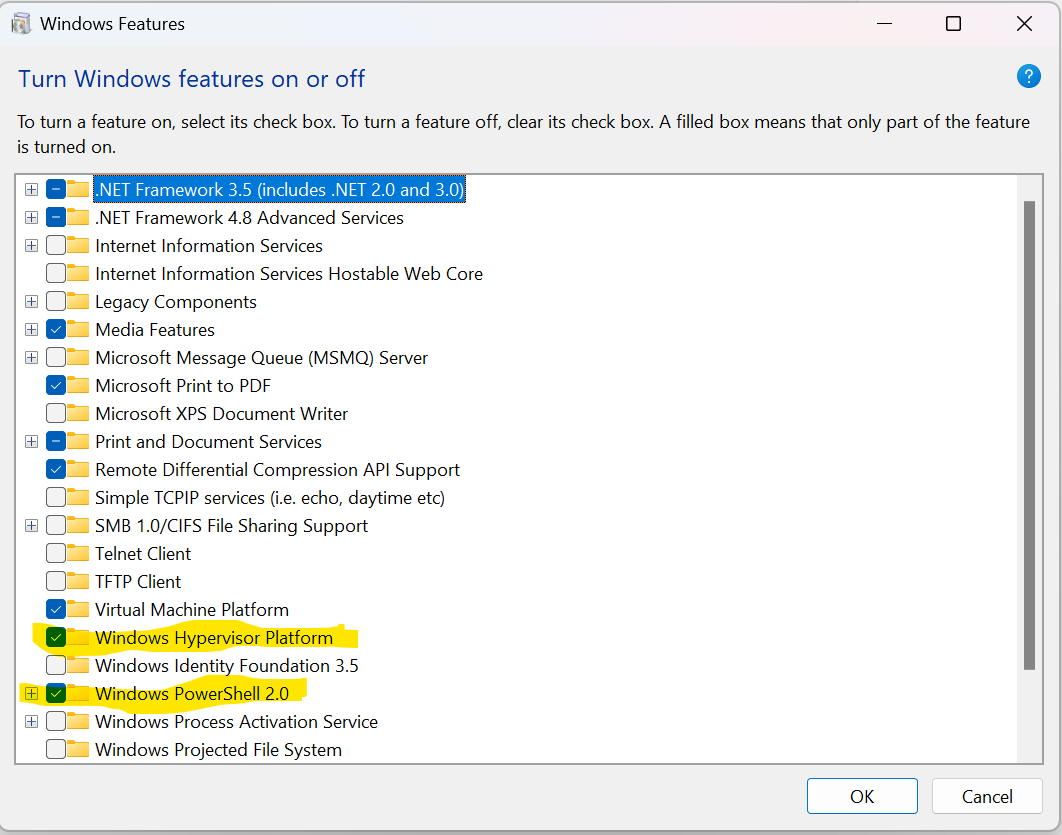
Task: Click the Windows Features title bar icon
Action: click(21, 24)
